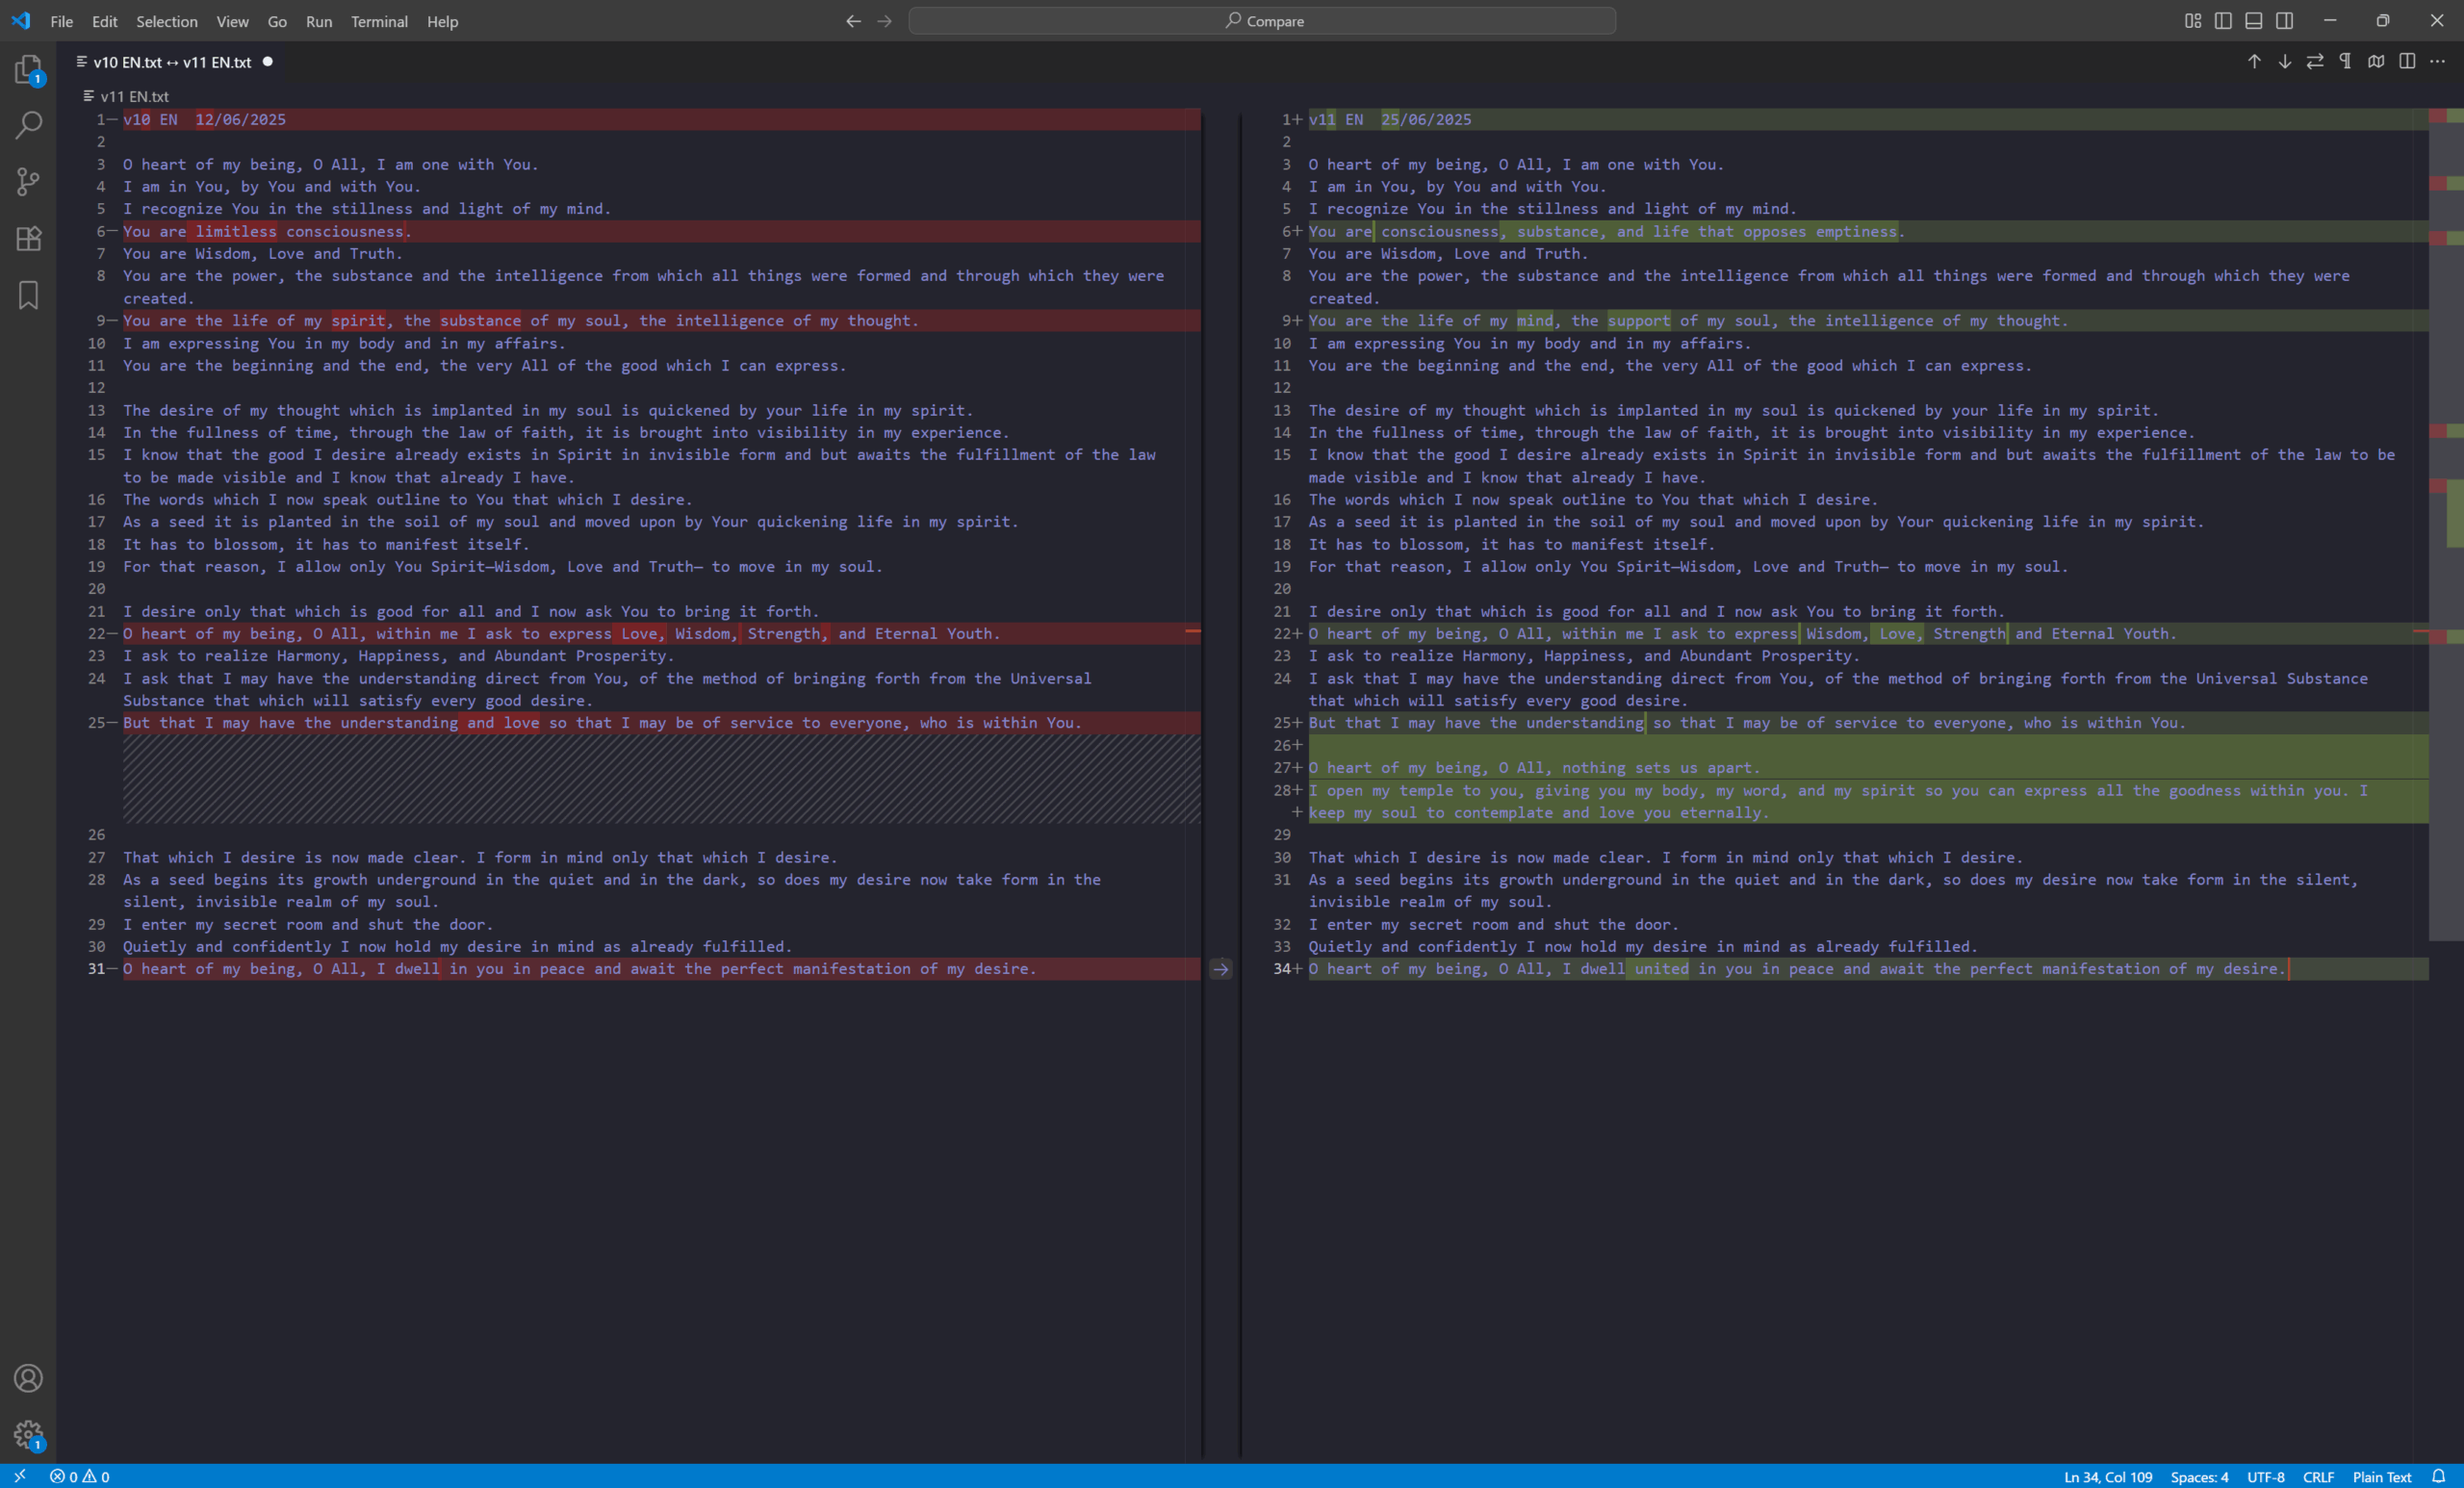The width and height of the screenshot is (2464, 1488).
Task: Toggle the Primary Side Bar layout button
Action: (2223, 21)
